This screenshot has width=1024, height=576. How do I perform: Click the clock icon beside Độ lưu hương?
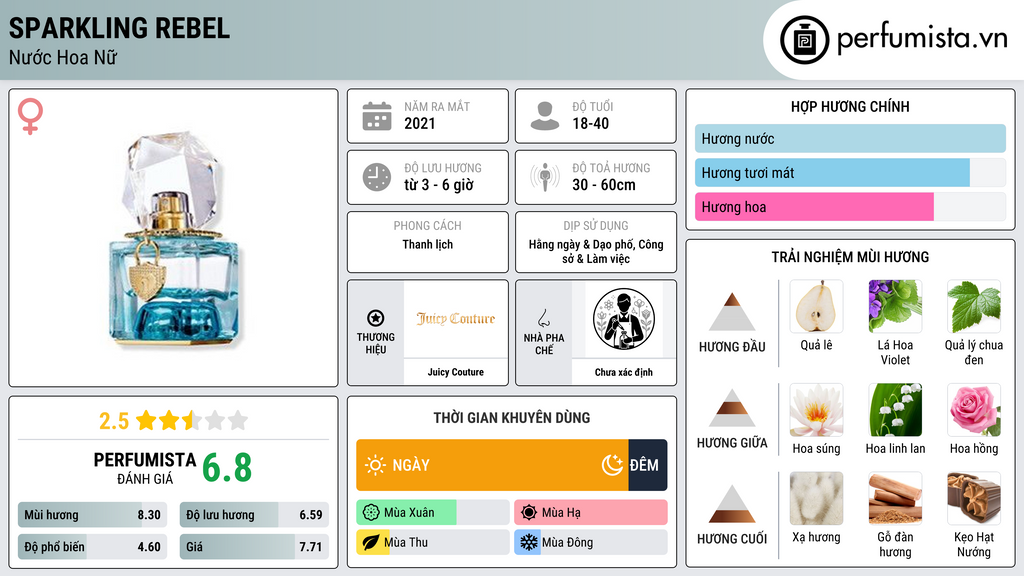tap(377, 177)
